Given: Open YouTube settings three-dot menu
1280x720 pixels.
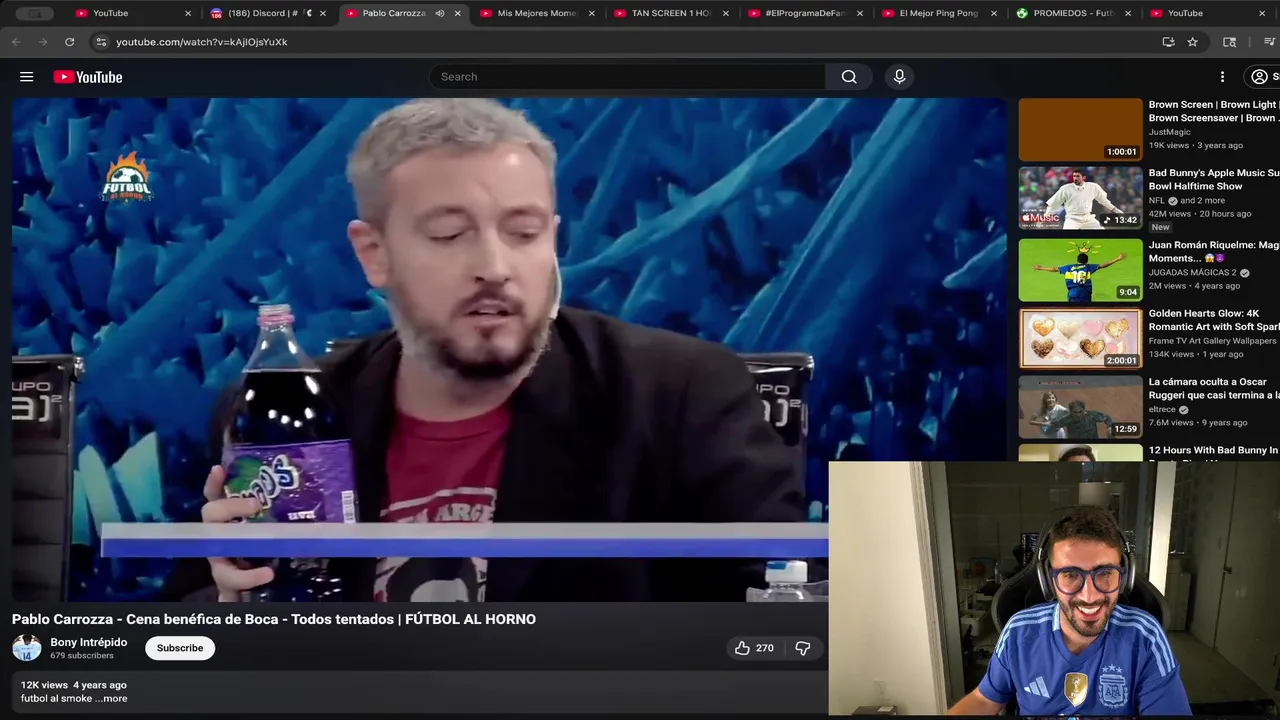Looking at the screenshot, I should (x=1222, y=77).
